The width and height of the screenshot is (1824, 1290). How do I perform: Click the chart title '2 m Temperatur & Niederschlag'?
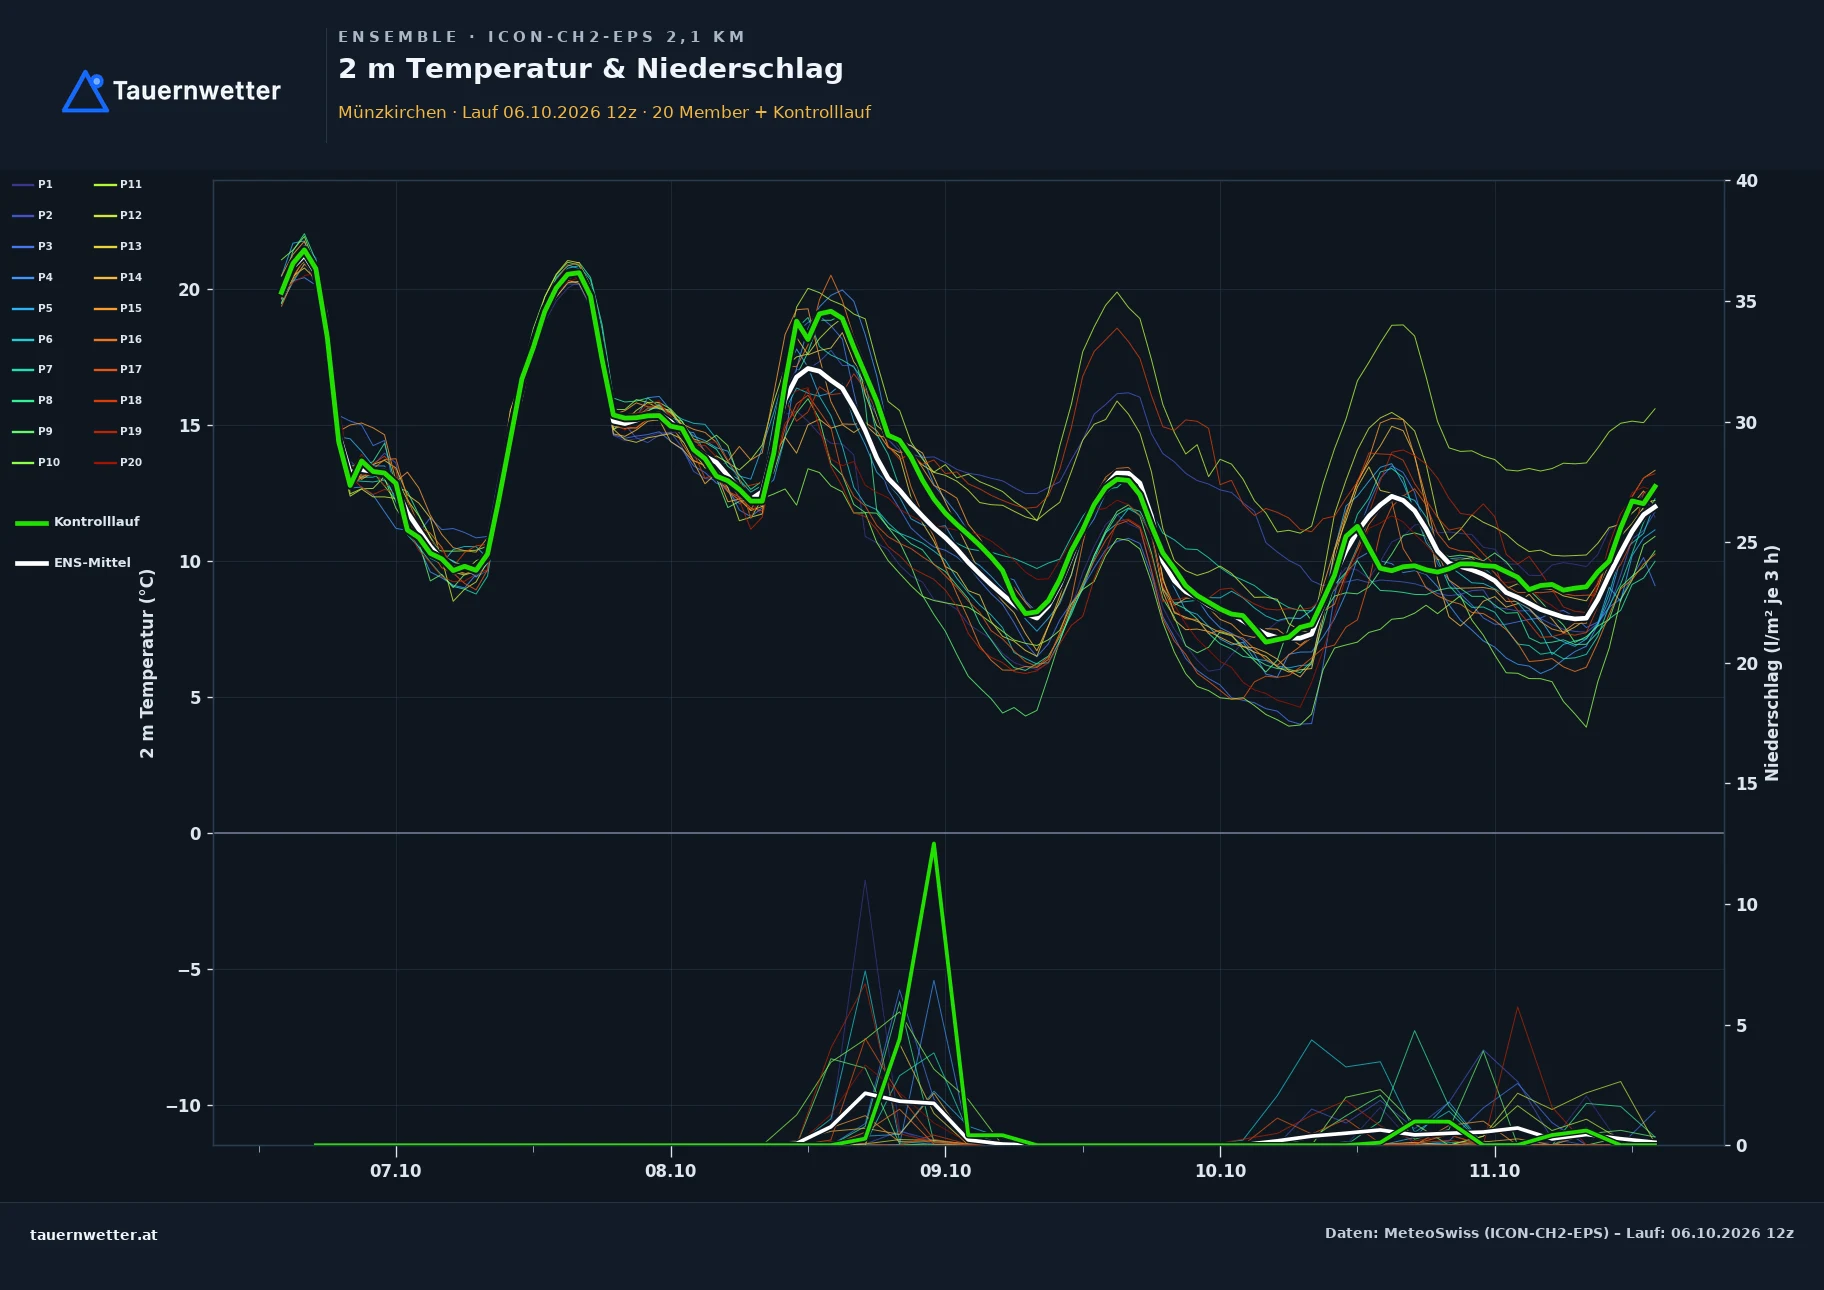click(x=591, y=69)
